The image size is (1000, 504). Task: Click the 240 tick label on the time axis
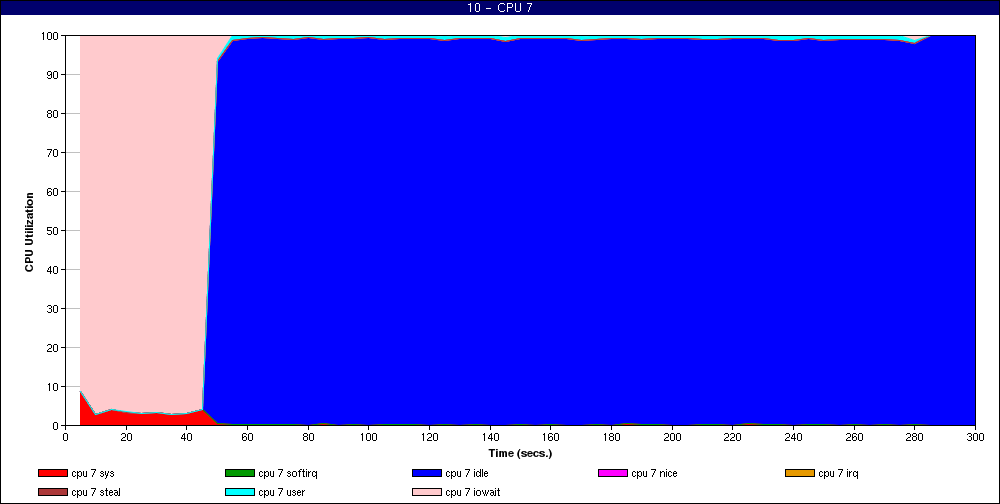coord(793,437)
